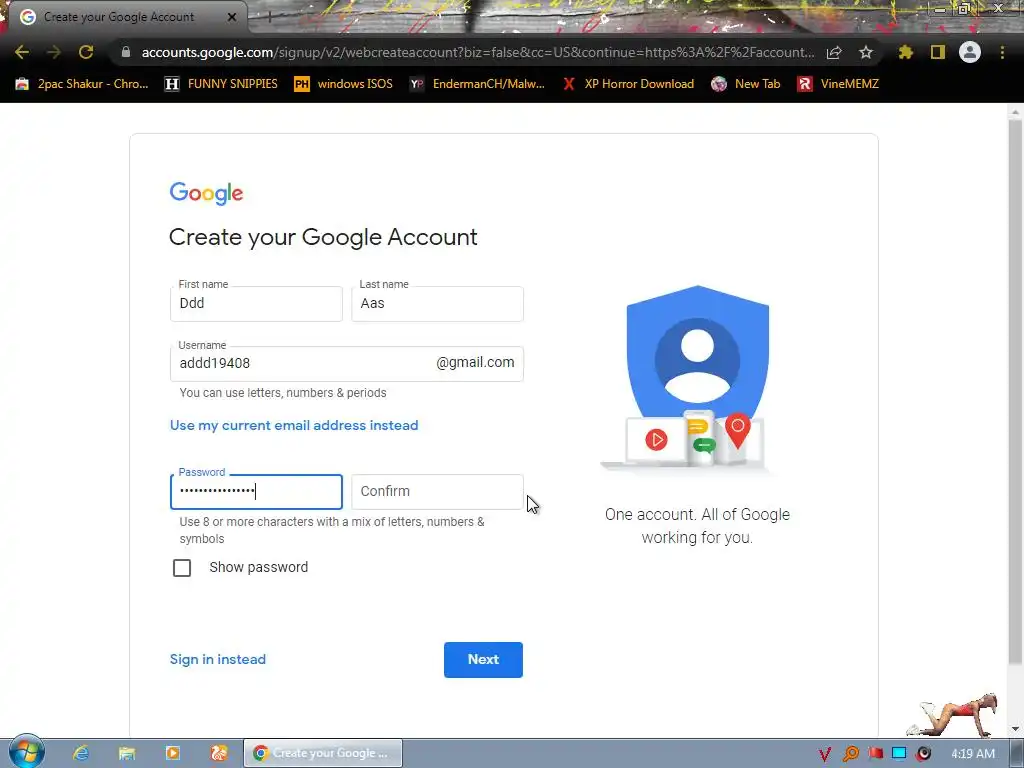Image resolution: width=1024 pixels, height=768 pixels.
Task: Click the padlock site info icon
Action: pos(125,52)
